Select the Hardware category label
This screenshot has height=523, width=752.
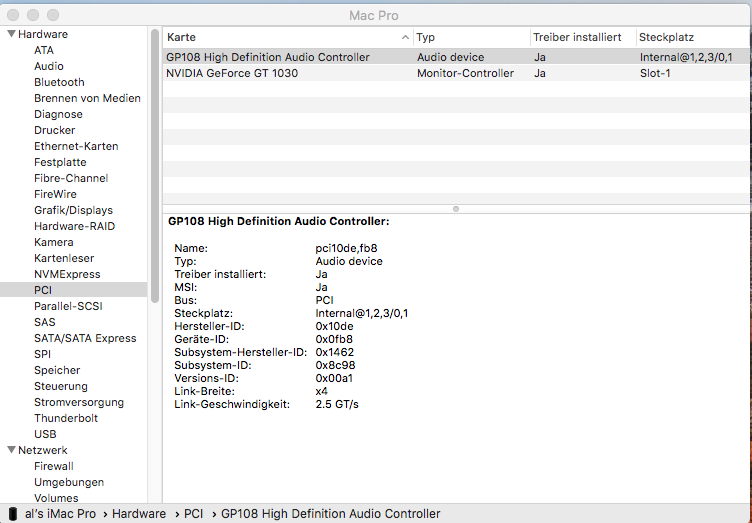43,34
